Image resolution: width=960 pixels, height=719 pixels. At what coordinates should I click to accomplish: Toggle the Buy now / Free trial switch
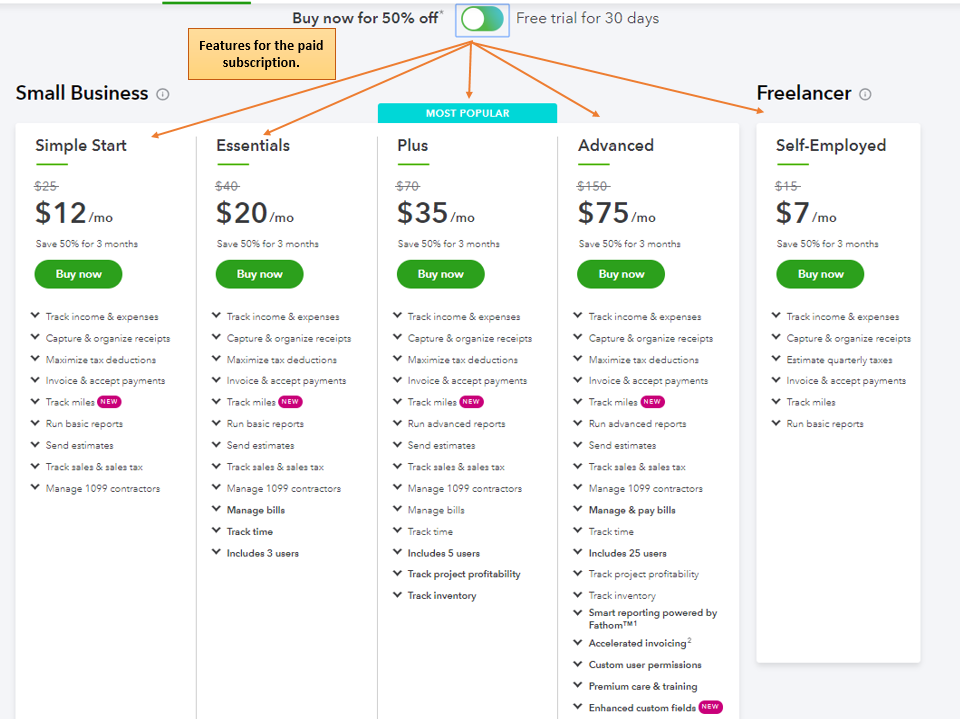tap(482, 19)
